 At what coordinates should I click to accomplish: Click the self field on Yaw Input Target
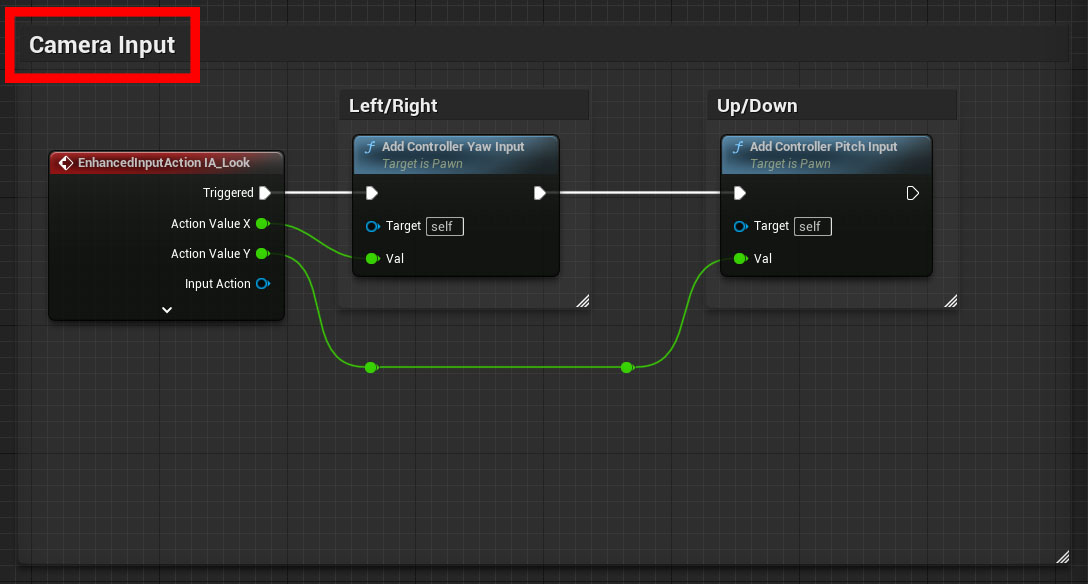[x=445, y=227]
